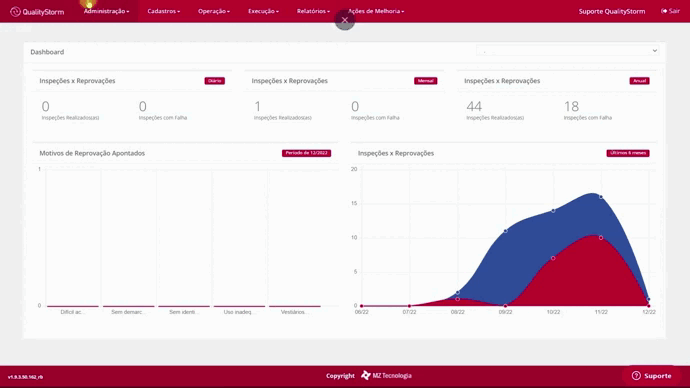Screen dimensions: 690x388
Task: Click the Sair logout icon
Action: coord(664,11)
